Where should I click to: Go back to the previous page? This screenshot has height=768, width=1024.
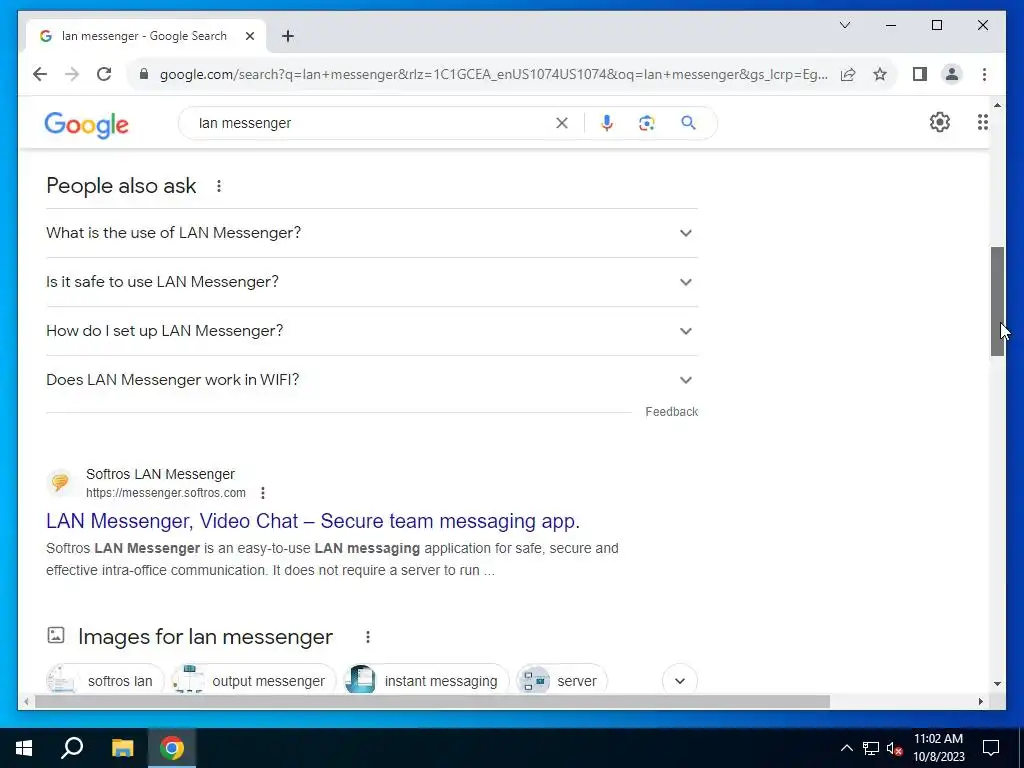(40, 74)
